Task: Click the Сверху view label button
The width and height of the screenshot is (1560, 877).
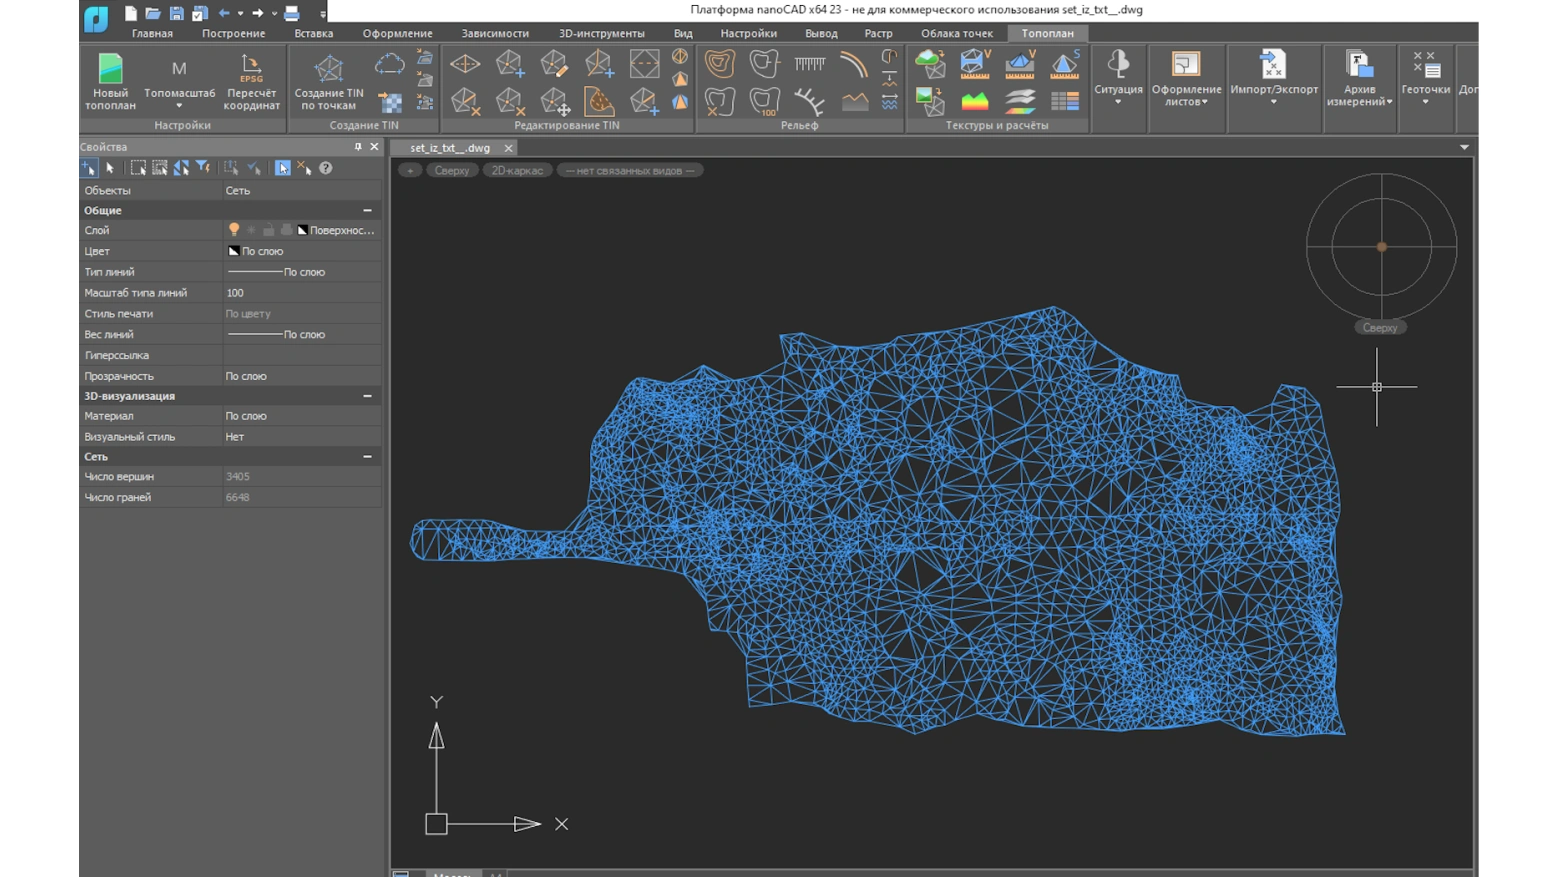Action: coord(451,170)
